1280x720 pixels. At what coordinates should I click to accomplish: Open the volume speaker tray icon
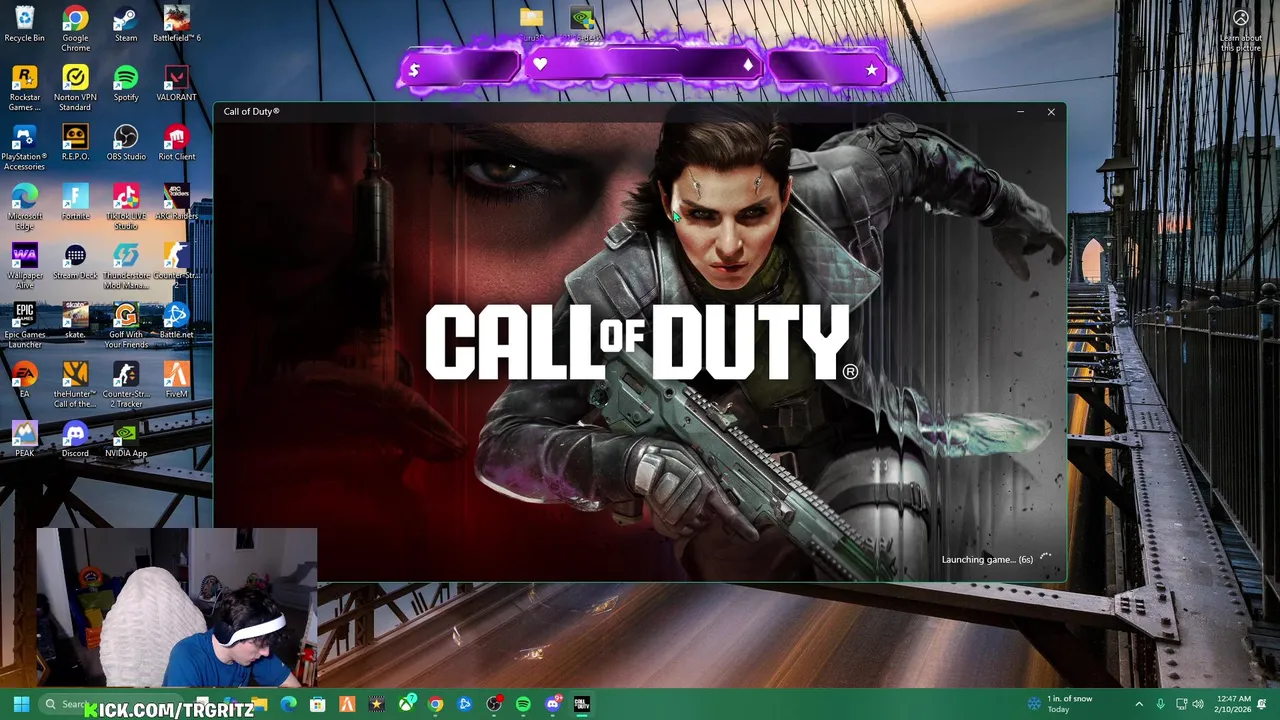tap(1198, 704)
